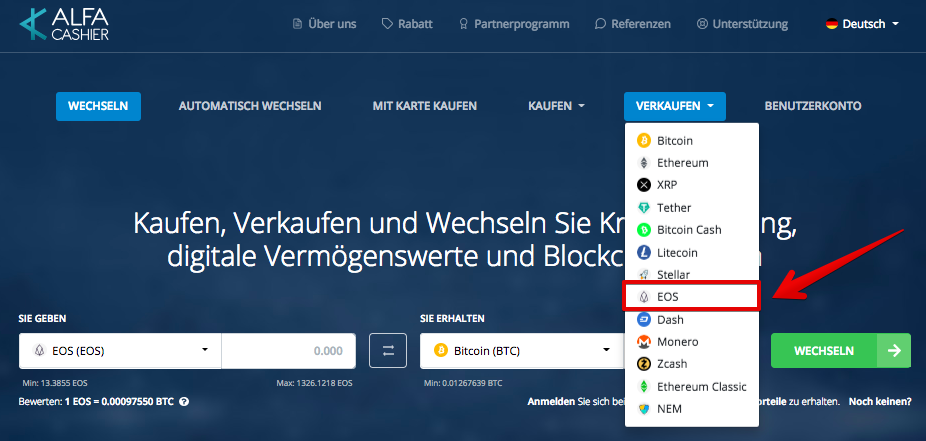This screenshot has width=926, height=441.
Task: Open the Mit Karte Kaufen tab
Action: point(425,106)
